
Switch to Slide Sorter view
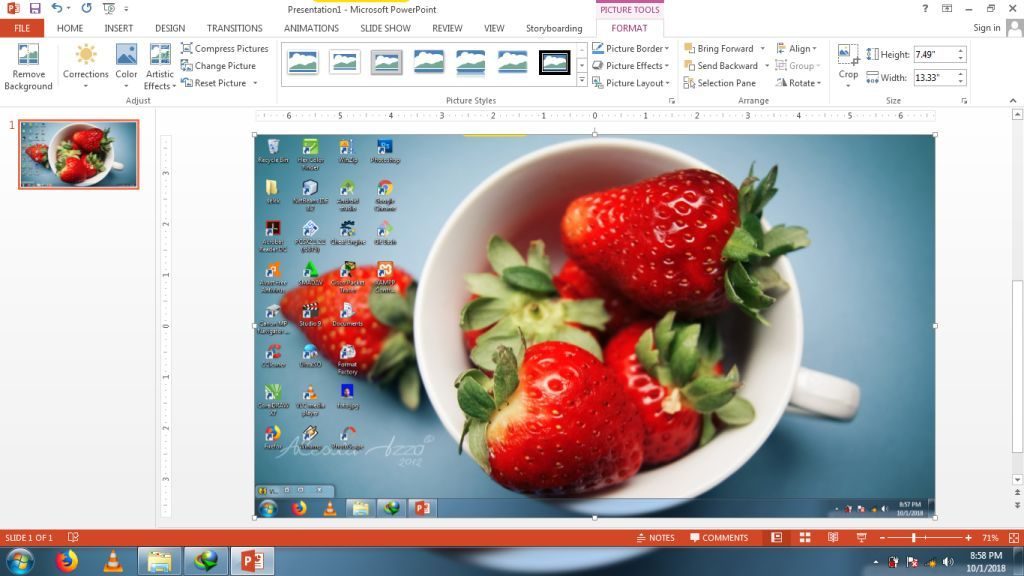[x=805, y=537]
